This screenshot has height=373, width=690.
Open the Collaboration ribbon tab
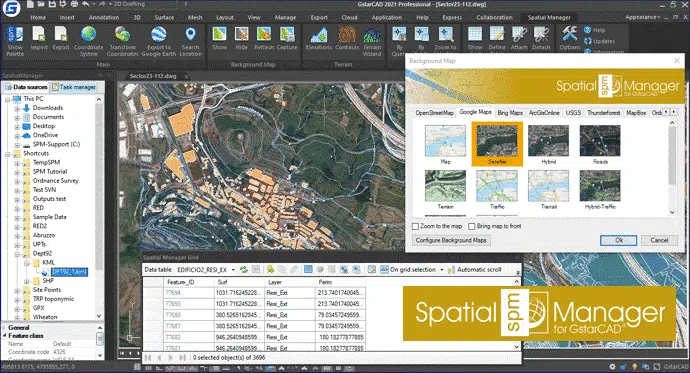[x=494, y=18]
